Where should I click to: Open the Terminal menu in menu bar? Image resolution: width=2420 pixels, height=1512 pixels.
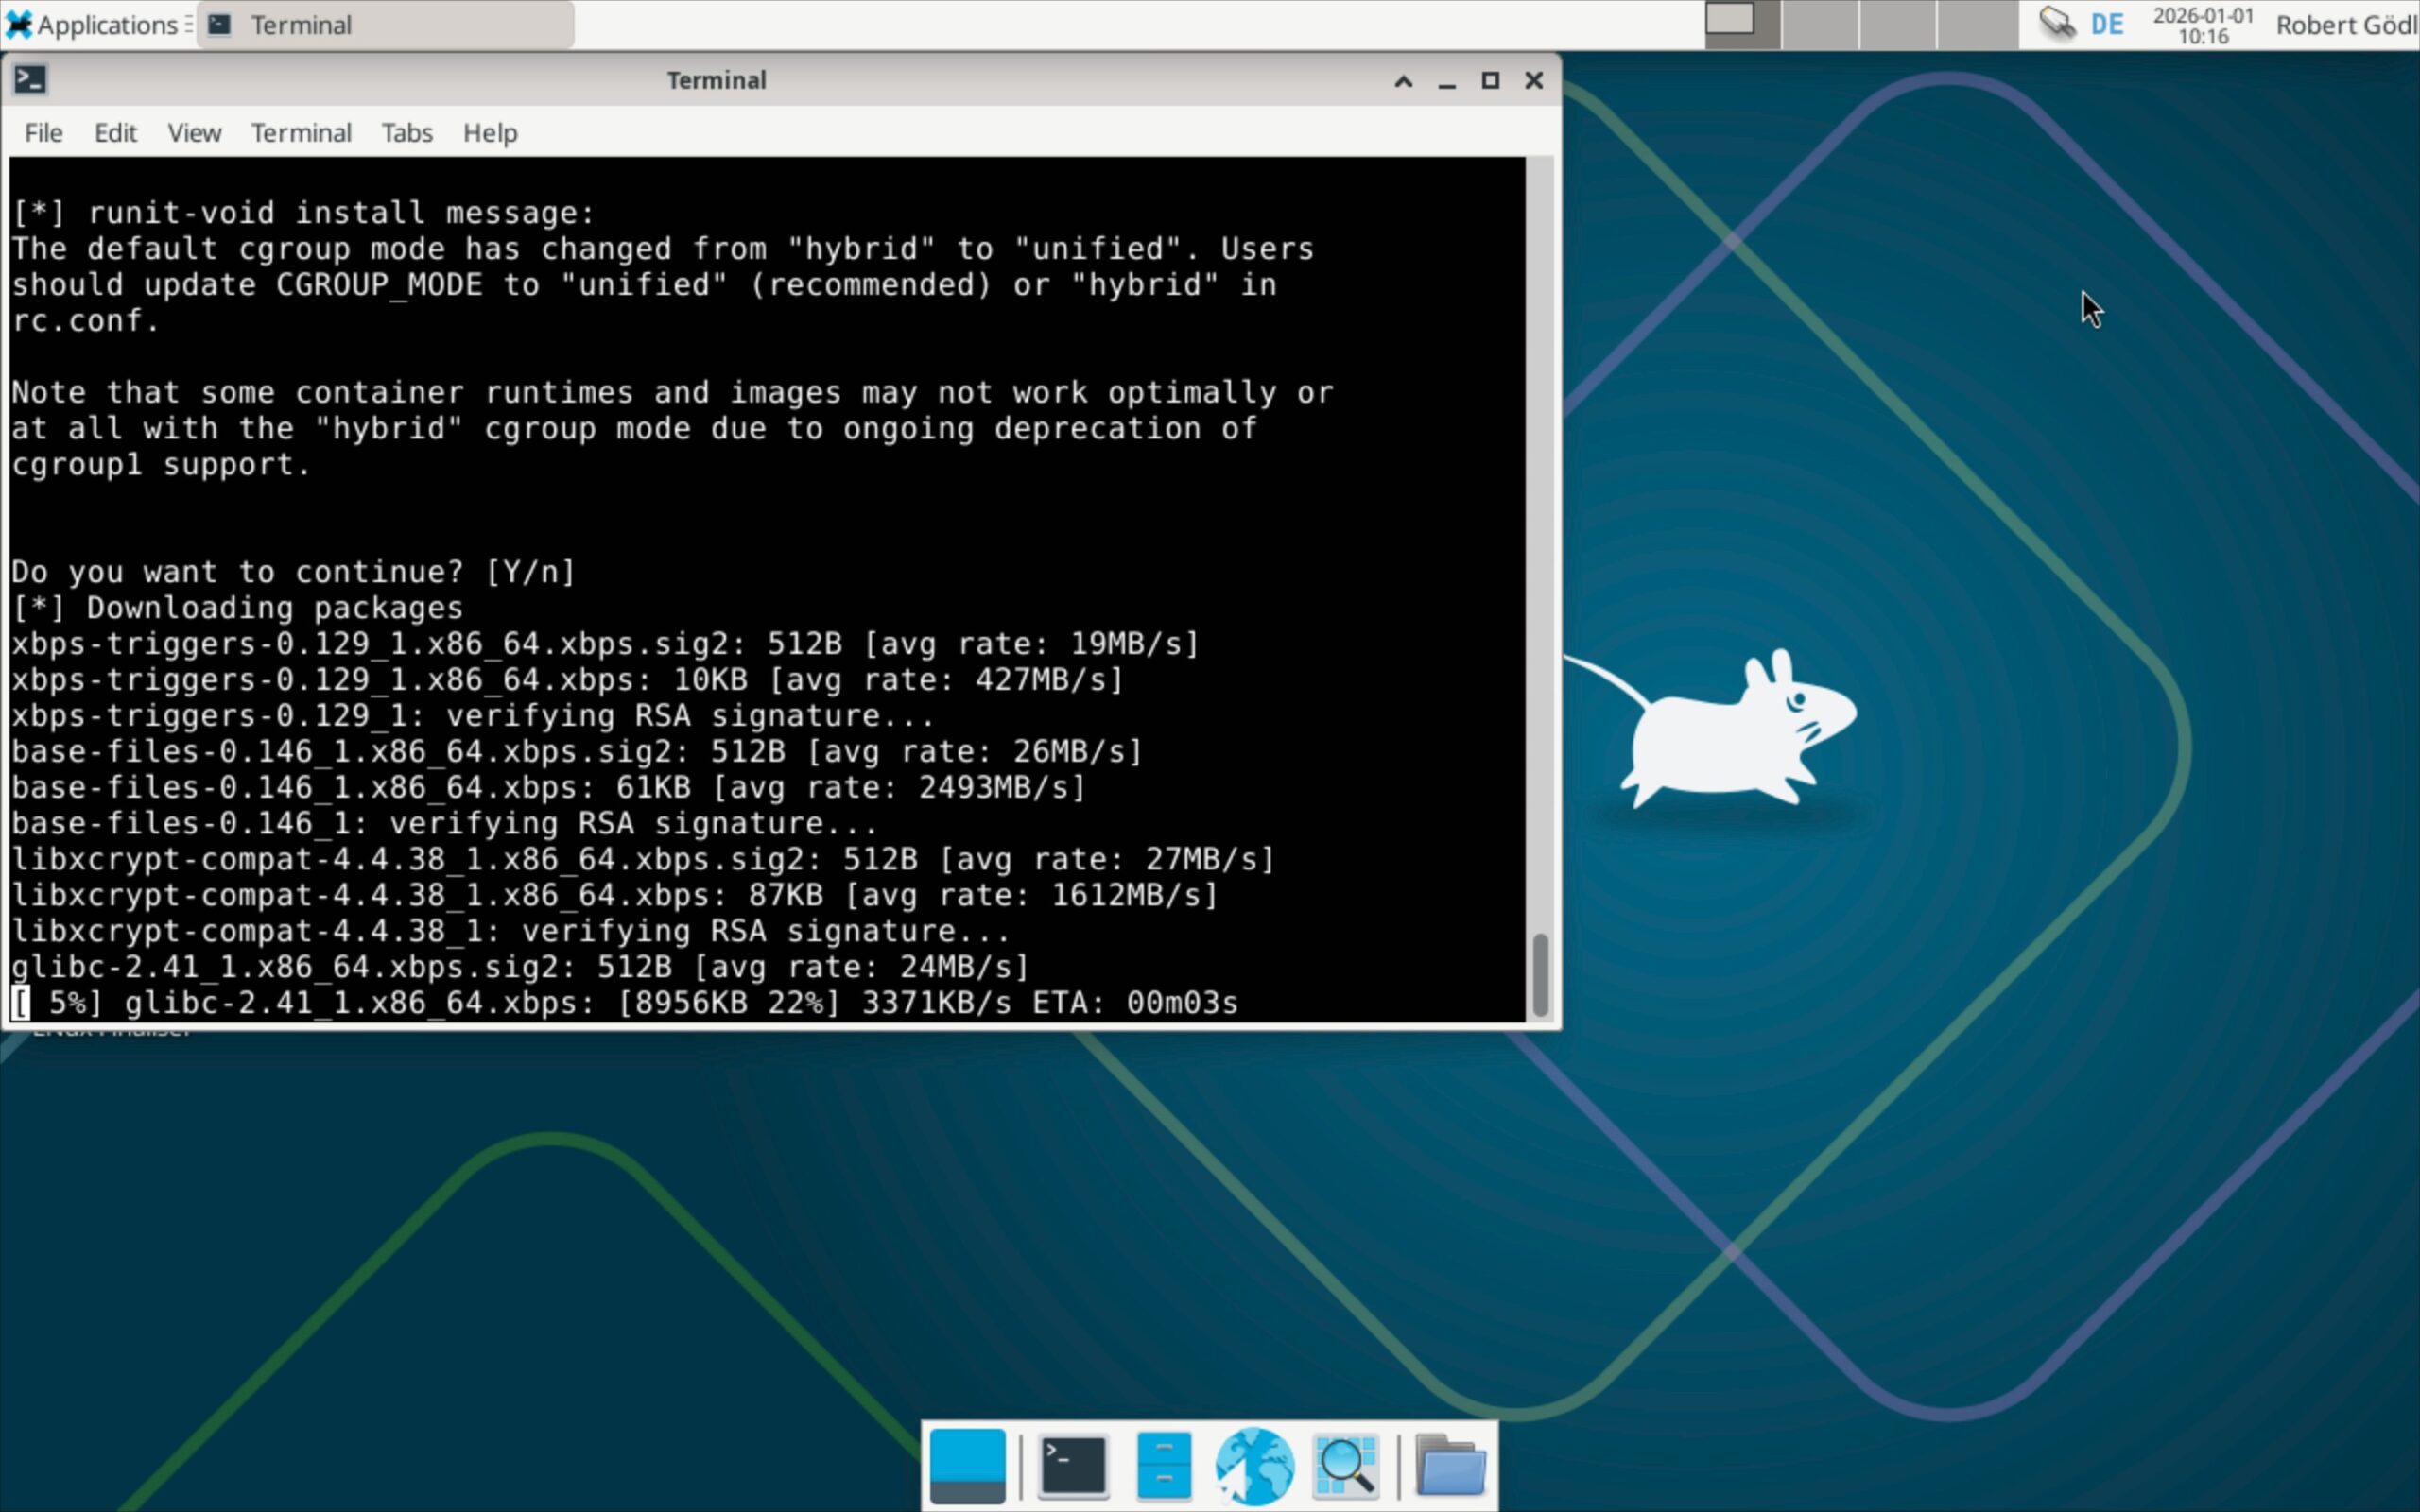301,133
